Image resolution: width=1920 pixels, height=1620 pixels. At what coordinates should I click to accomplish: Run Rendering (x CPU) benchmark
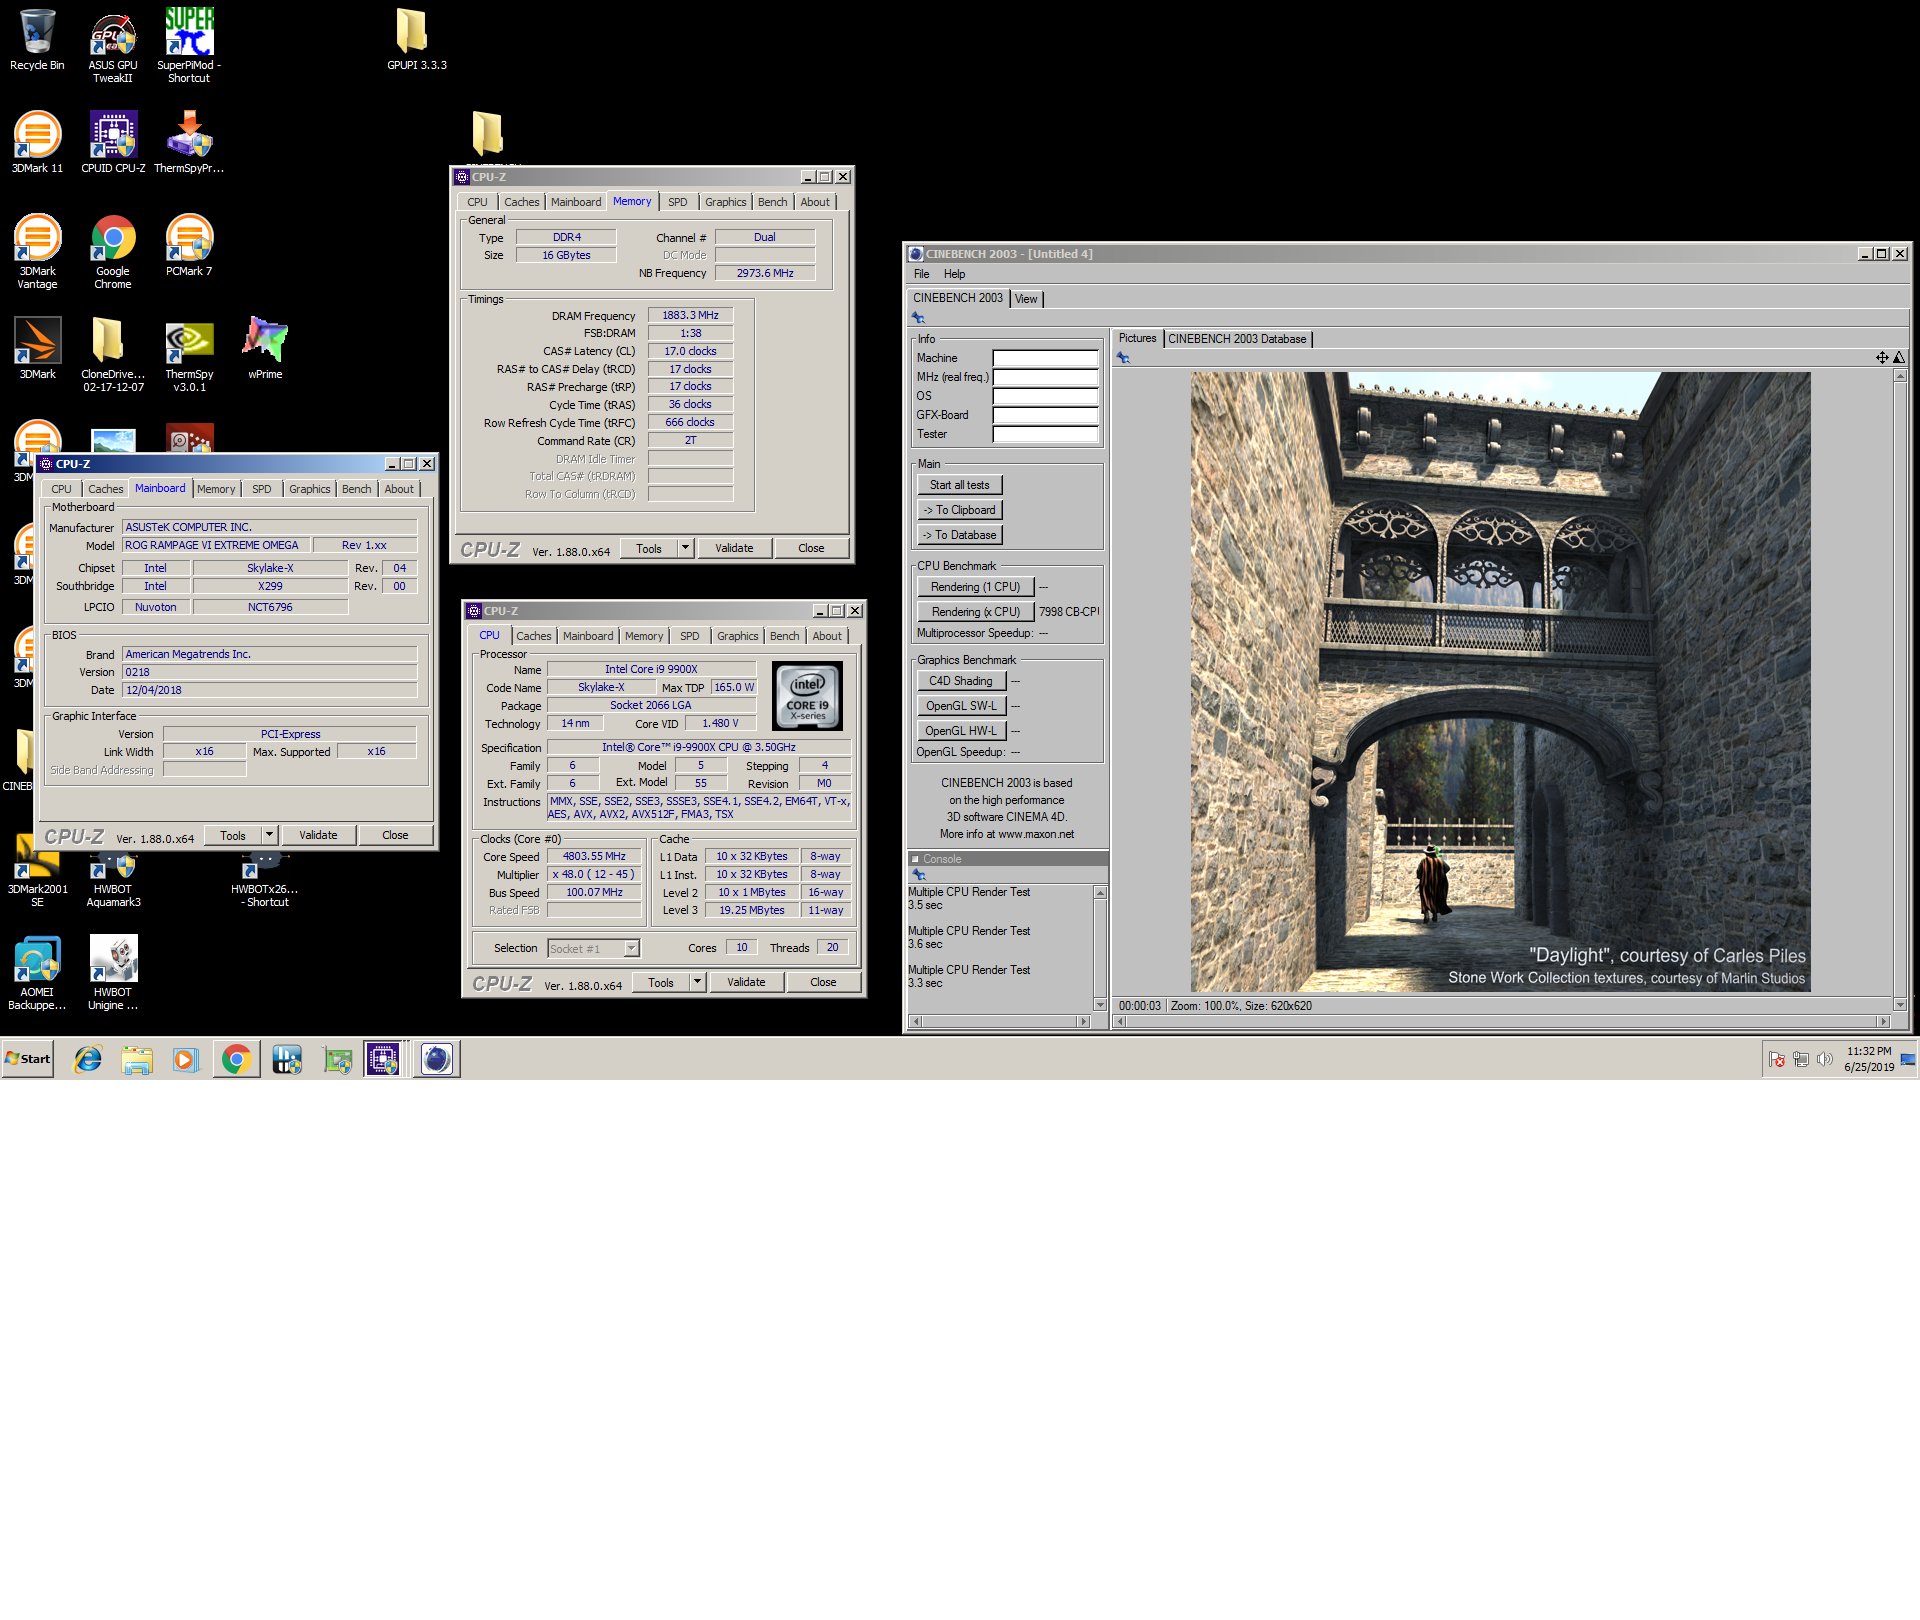coord(975,612)
